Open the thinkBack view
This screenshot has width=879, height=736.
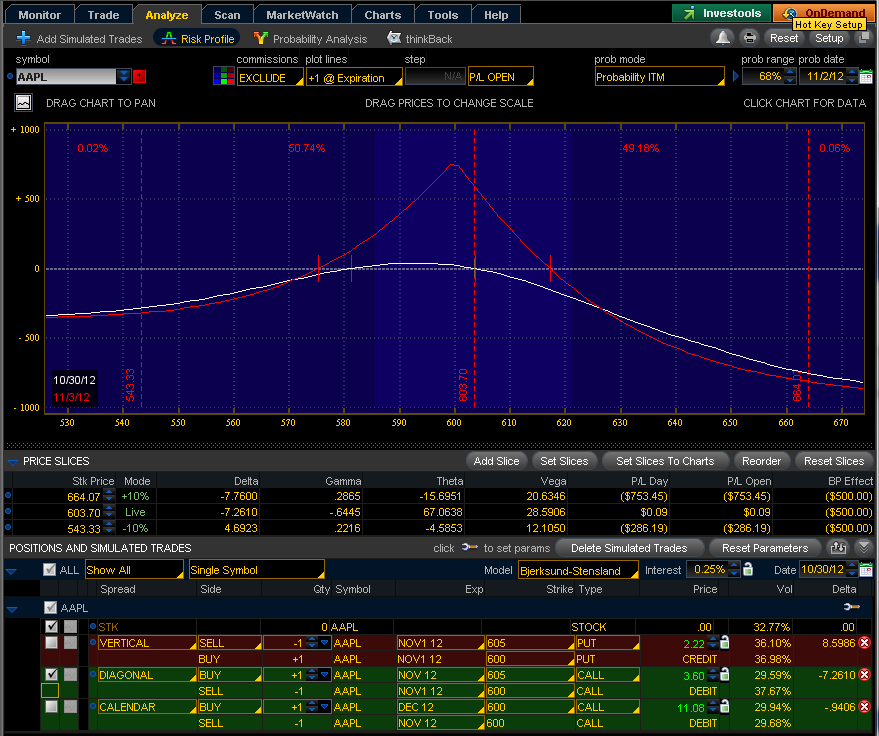(x=420, y=38)
